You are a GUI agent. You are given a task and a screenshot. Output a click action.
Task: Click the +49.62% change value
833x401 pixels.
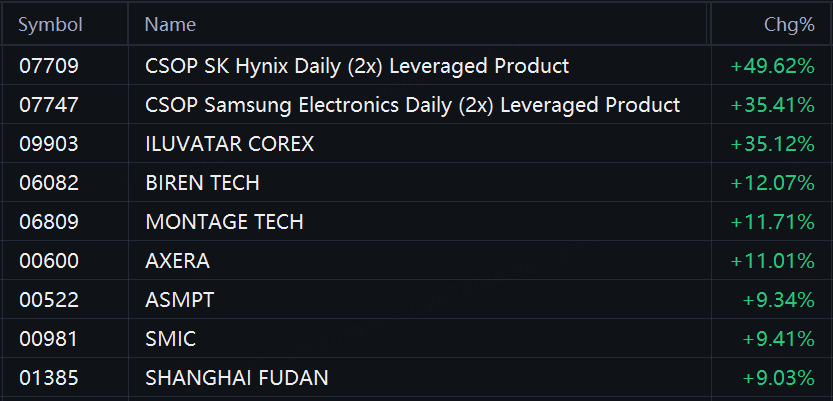click(772, 66)
